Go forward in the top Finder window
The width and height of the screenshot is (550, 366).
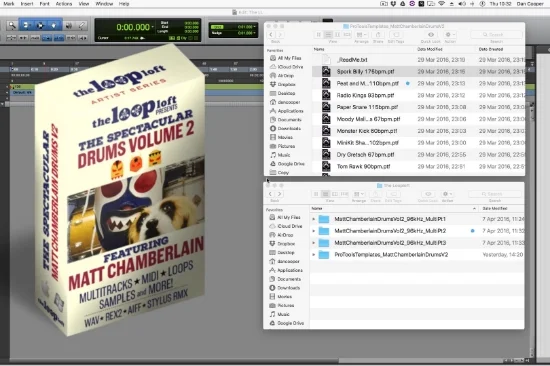[280, 35]
